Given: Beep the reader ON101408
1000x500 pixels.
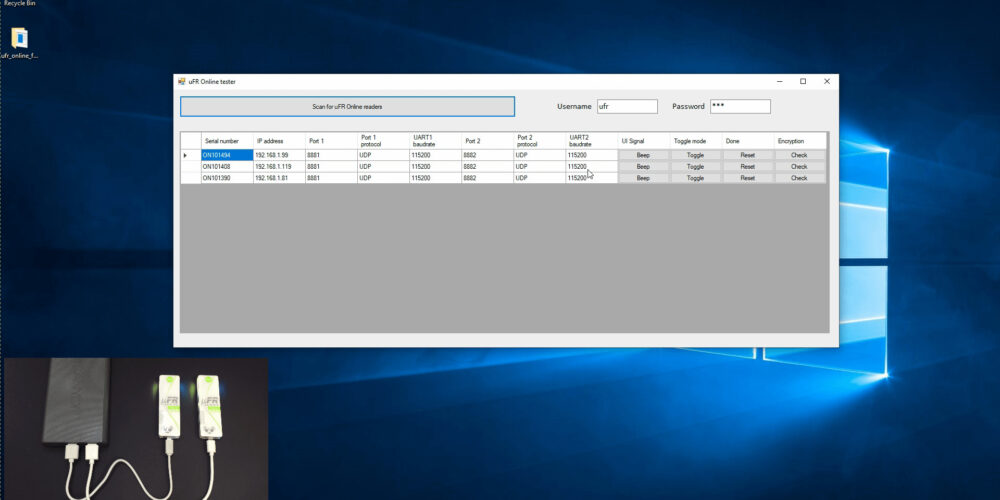Looking at the screenshot, I should click(643, 166).
